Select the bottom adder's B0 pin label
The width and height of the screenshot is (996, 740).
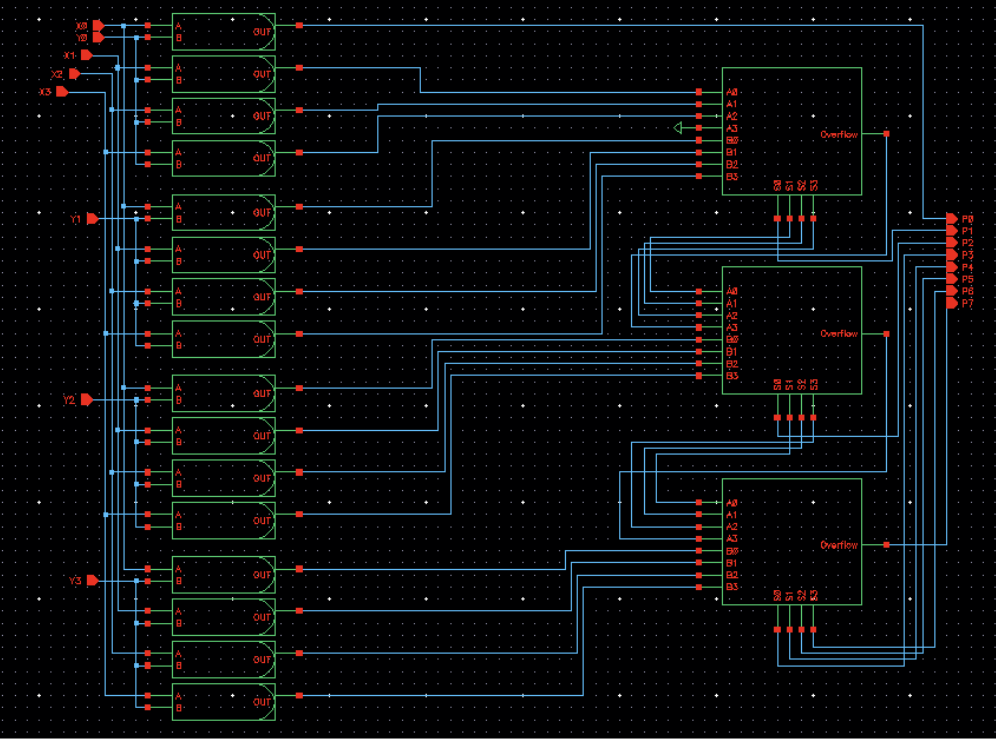[732, 551]
